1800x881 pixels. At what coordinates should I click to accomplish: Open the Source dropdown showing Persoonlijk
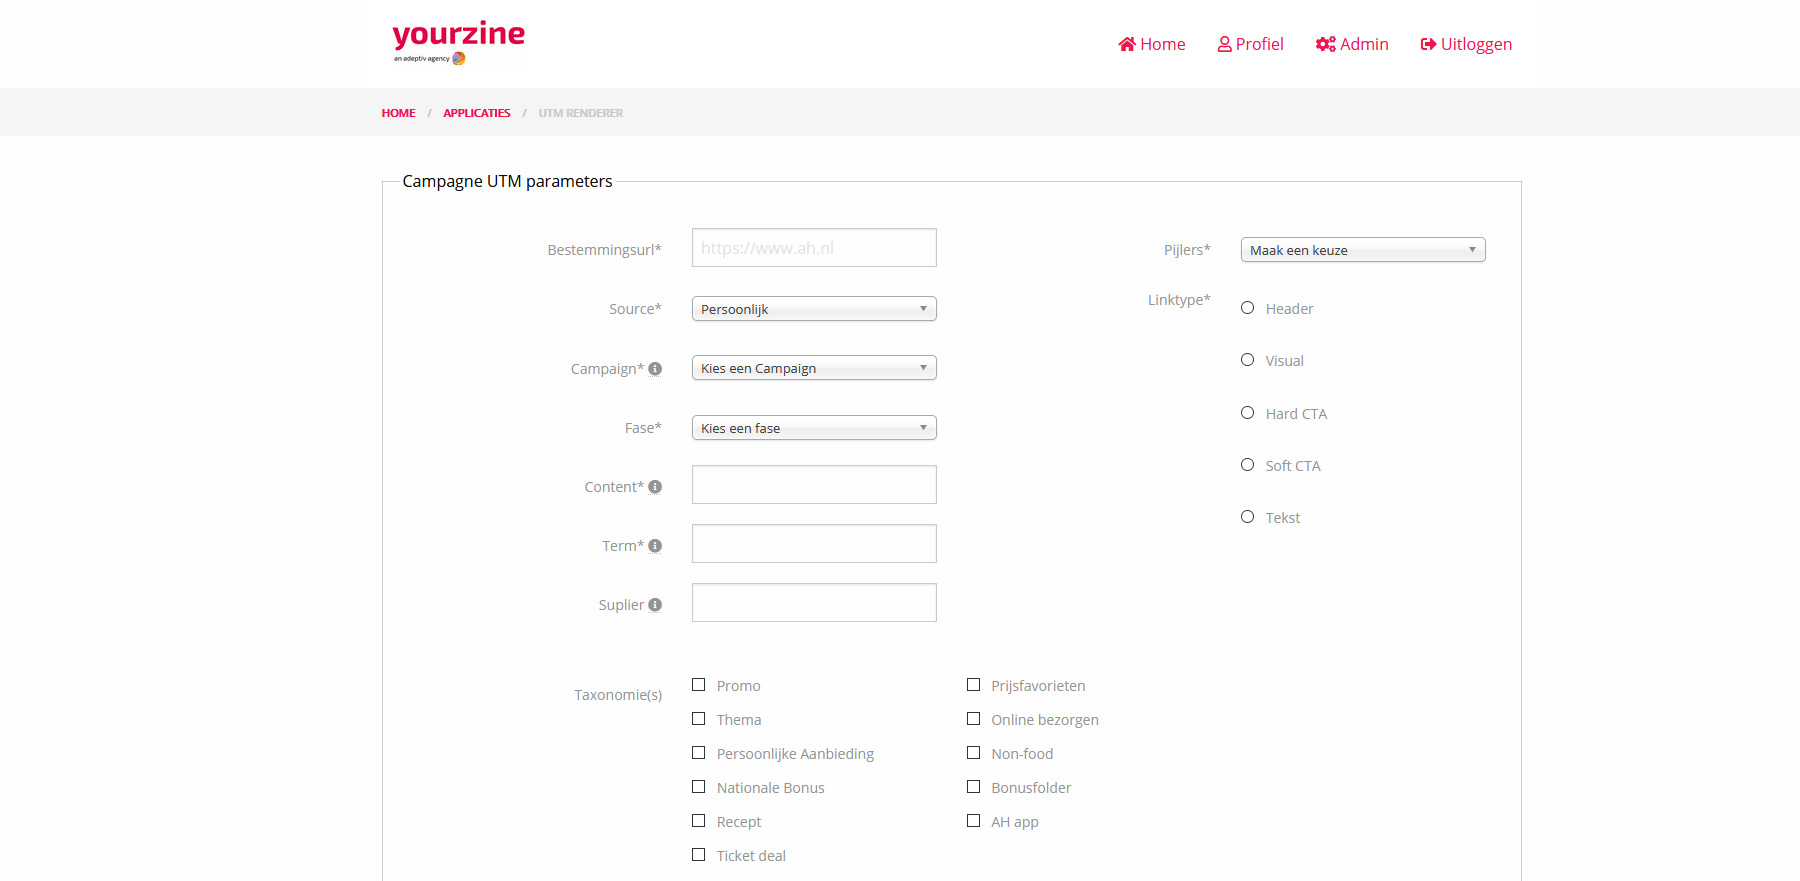pyautogui.click(x=814, y=309)
